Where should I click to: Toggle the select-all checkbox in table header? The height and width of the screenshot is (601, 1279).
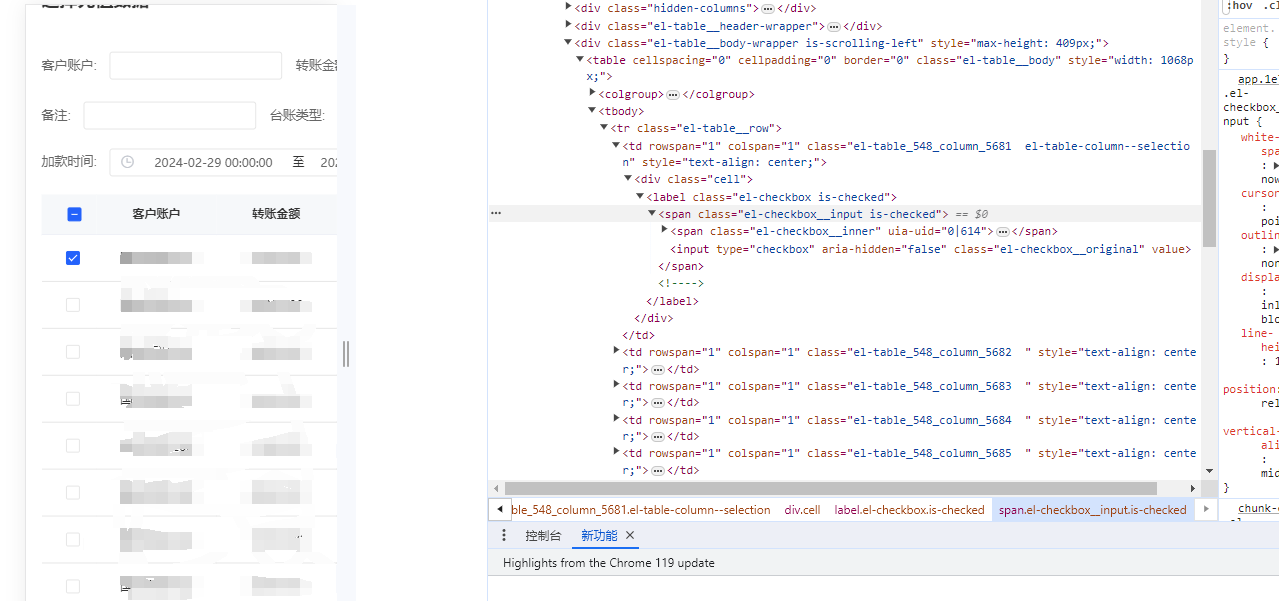click(74, 214)
